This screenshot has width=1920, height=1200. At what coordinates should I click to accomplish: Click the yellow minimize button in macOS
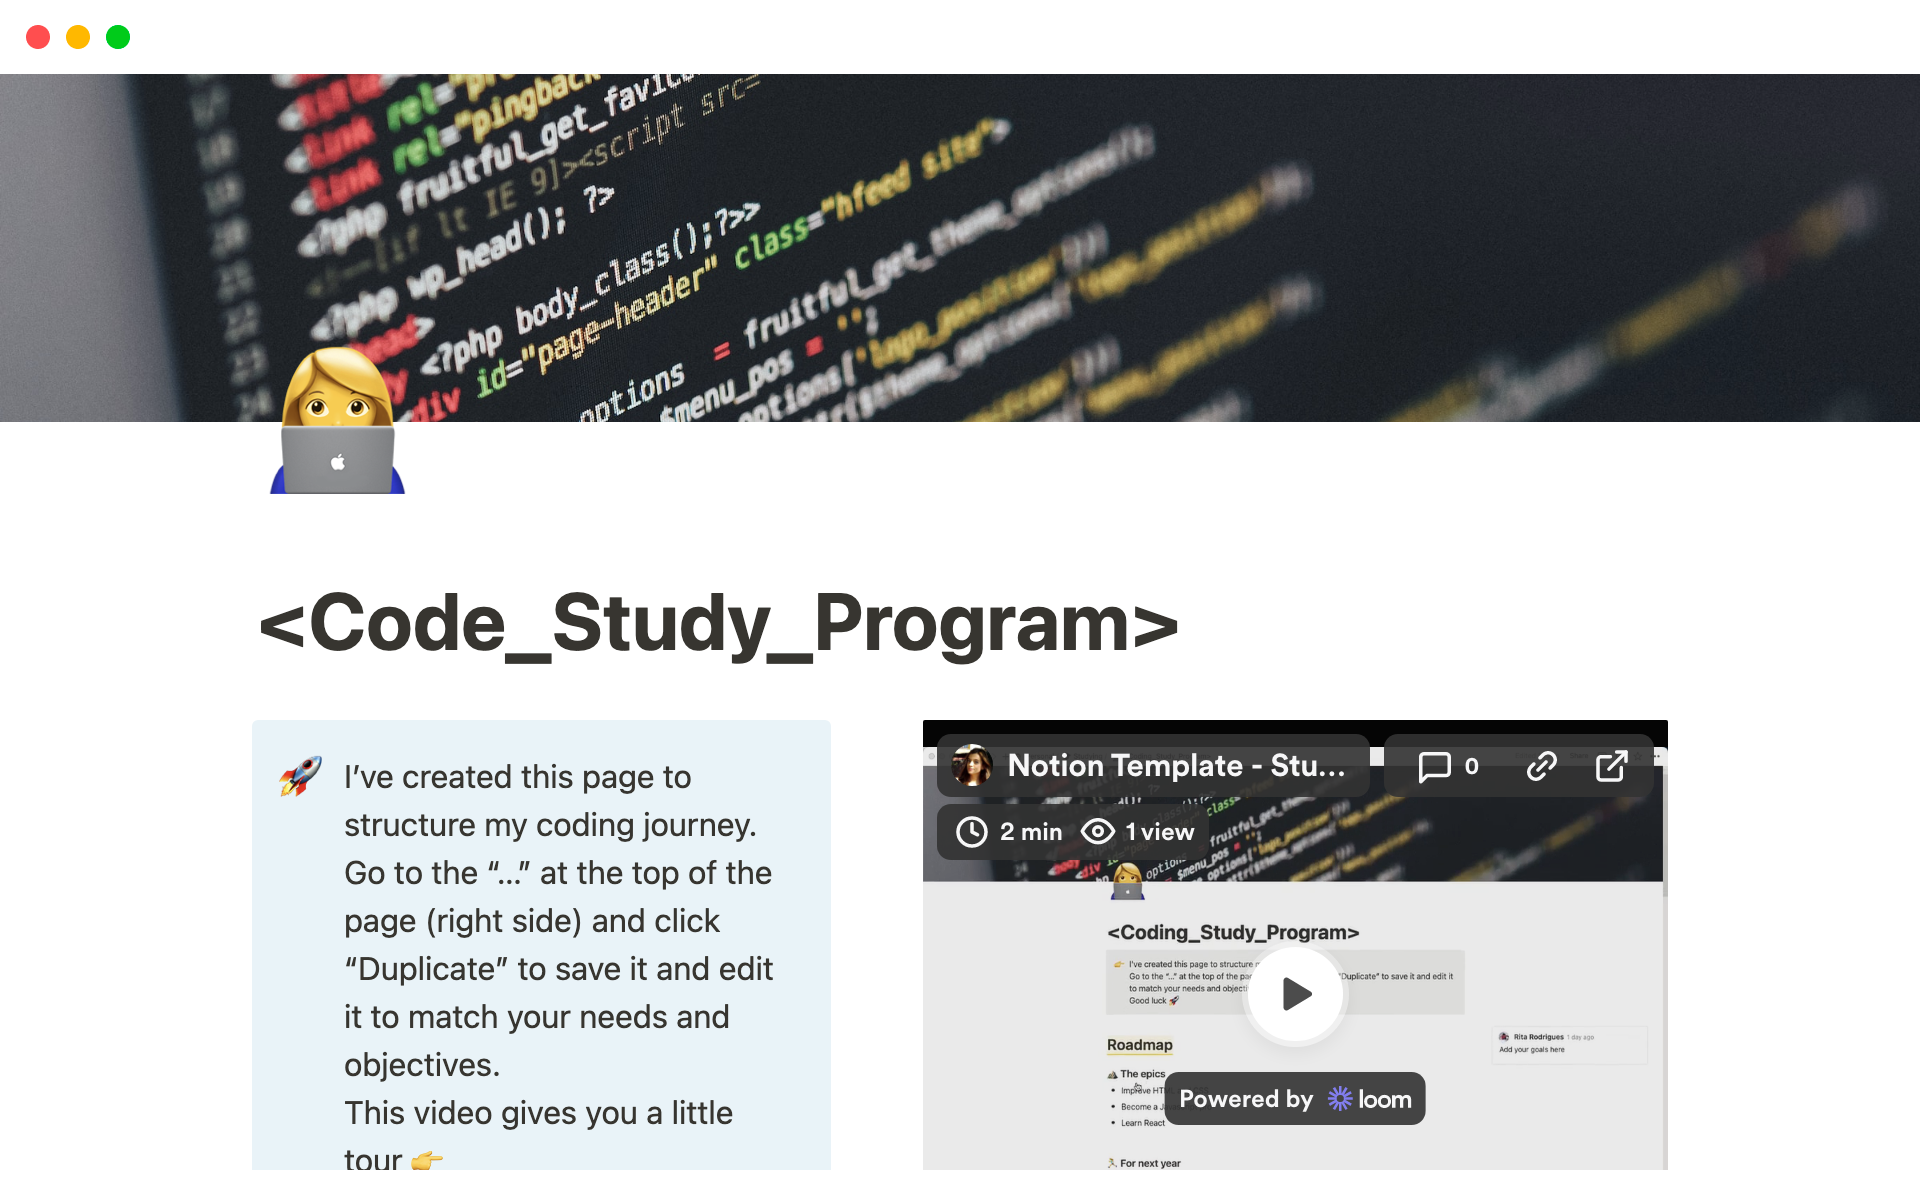coord(76,37)
